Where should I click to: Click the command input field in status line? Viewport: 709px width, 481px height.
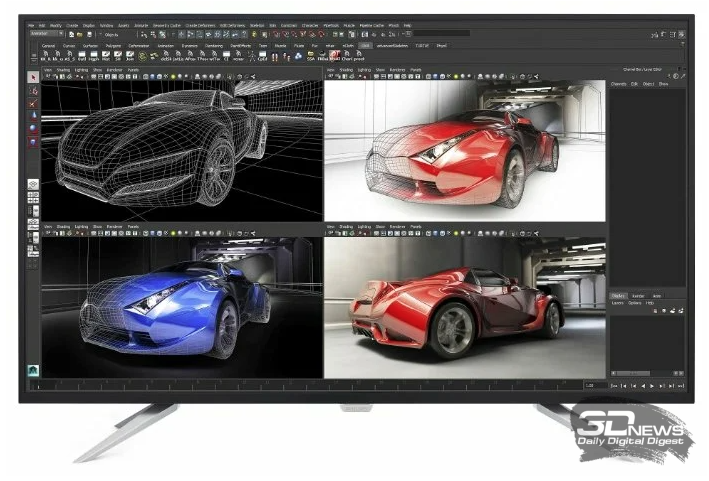coord(442,33)
